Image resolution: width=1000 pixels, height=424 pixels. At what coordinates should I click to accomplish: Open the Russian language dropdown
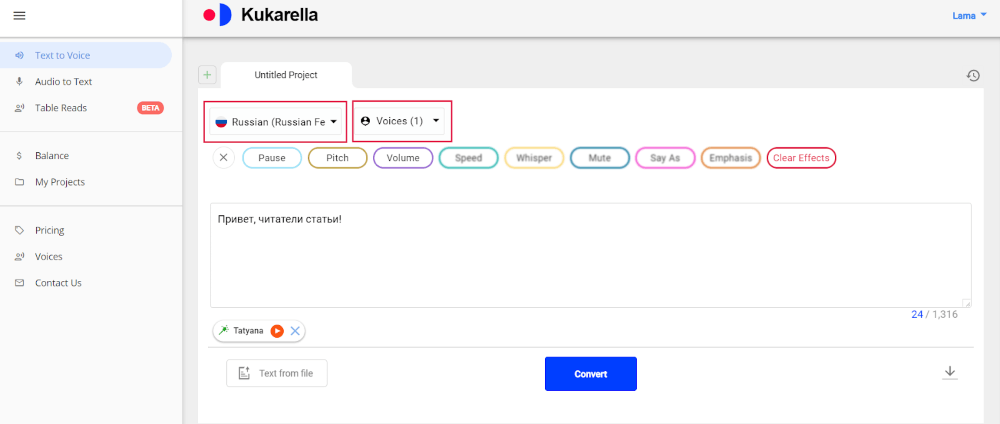[276, 122]
